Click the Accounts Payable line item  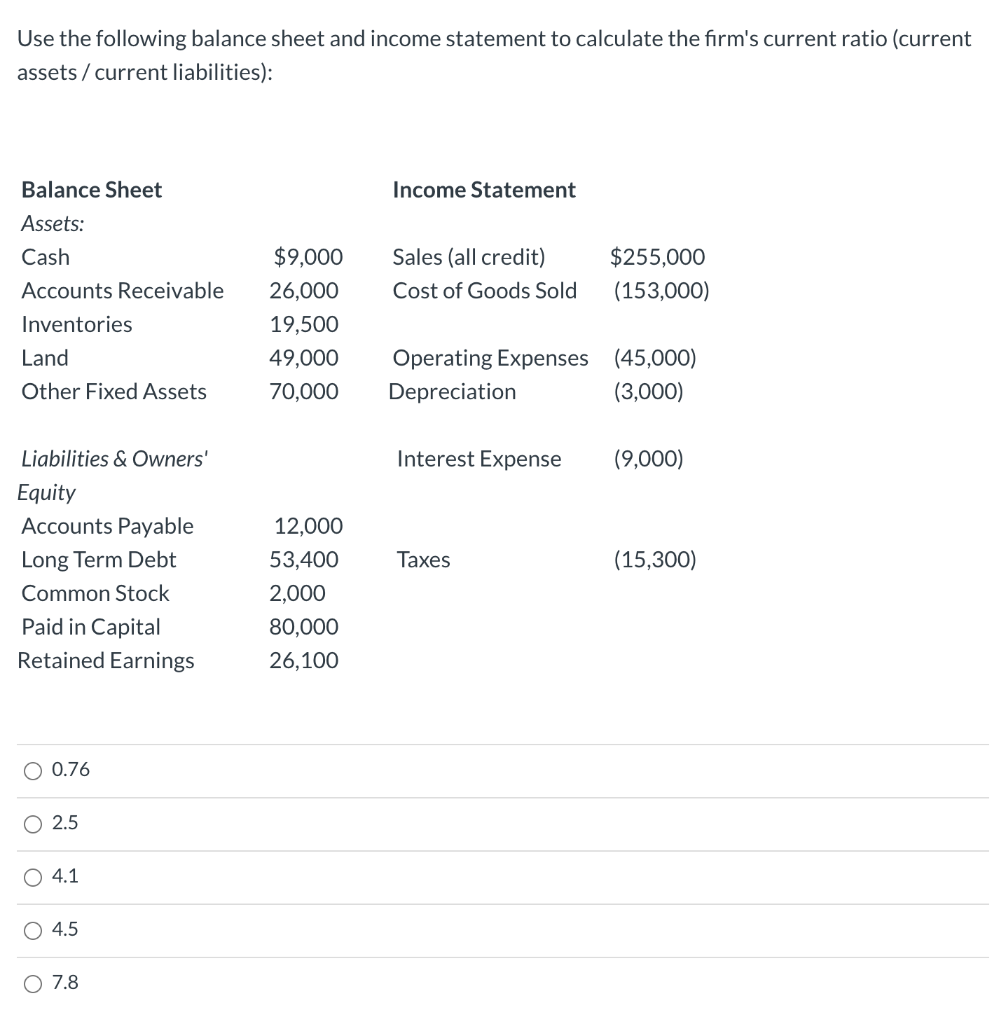coord(107,526)
